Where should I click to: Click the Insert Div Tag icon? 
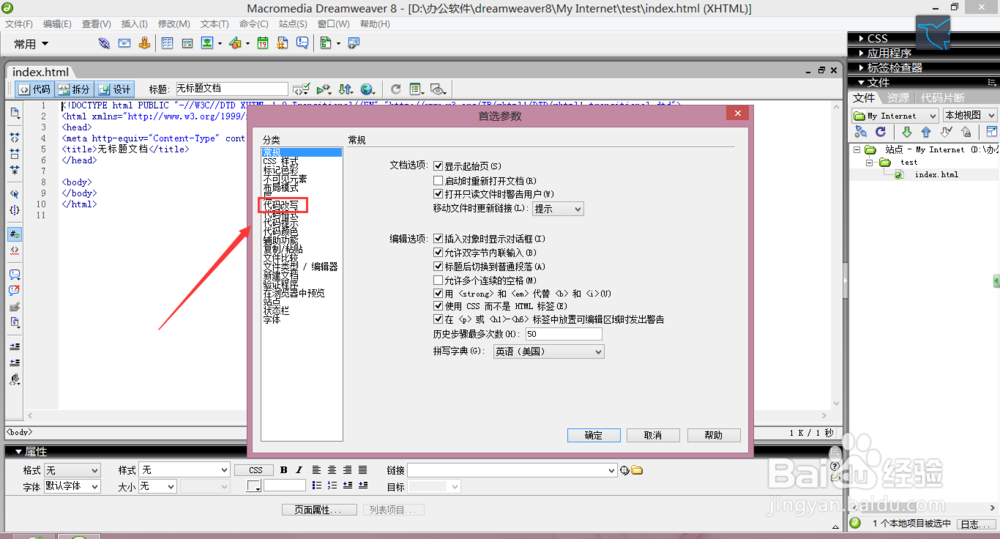188,43
